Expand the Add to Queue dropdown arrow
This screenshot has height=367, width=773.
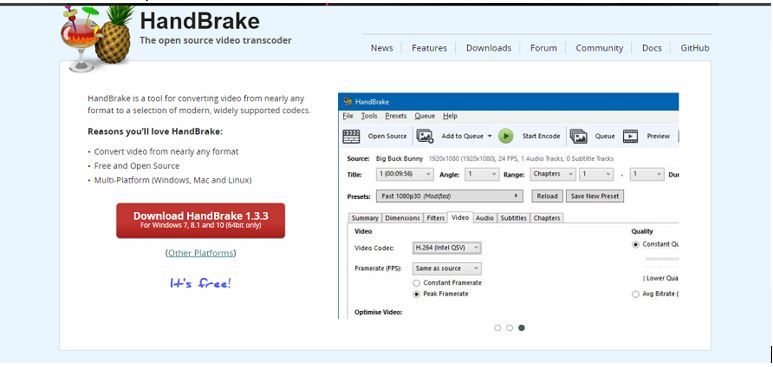(490, 136)
